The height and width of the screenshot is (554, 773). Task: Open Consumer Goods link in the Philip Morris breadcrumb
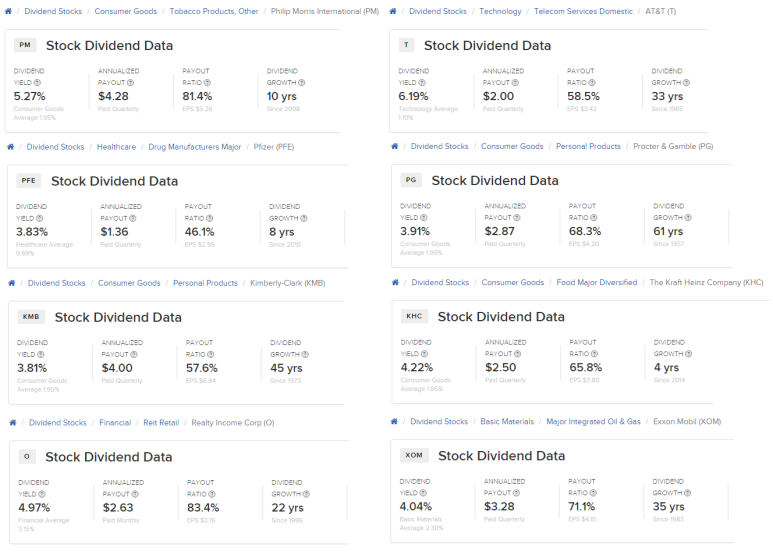pos(126,11)
